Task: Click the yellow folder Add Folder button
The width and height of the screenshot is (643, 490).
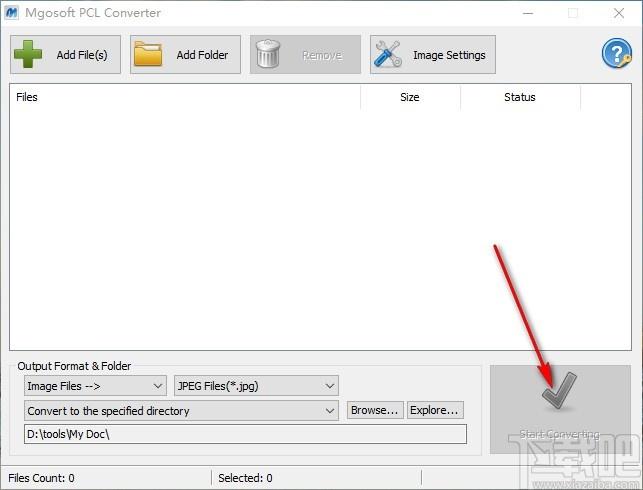Action: tap(185, 55)
